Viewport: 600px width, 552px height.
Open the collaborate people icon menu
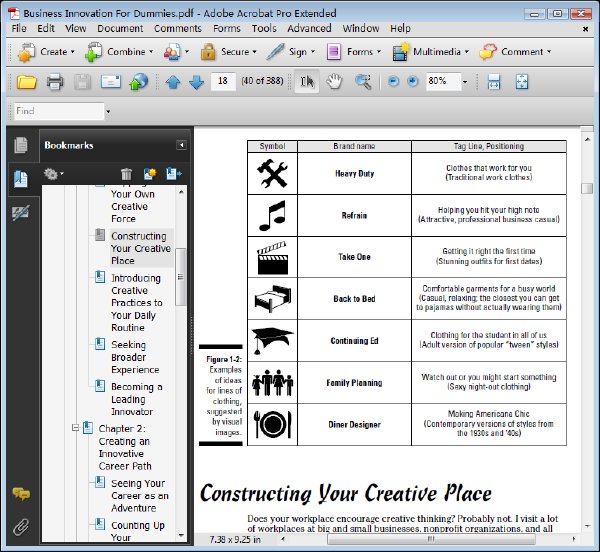tap(176, 52)
